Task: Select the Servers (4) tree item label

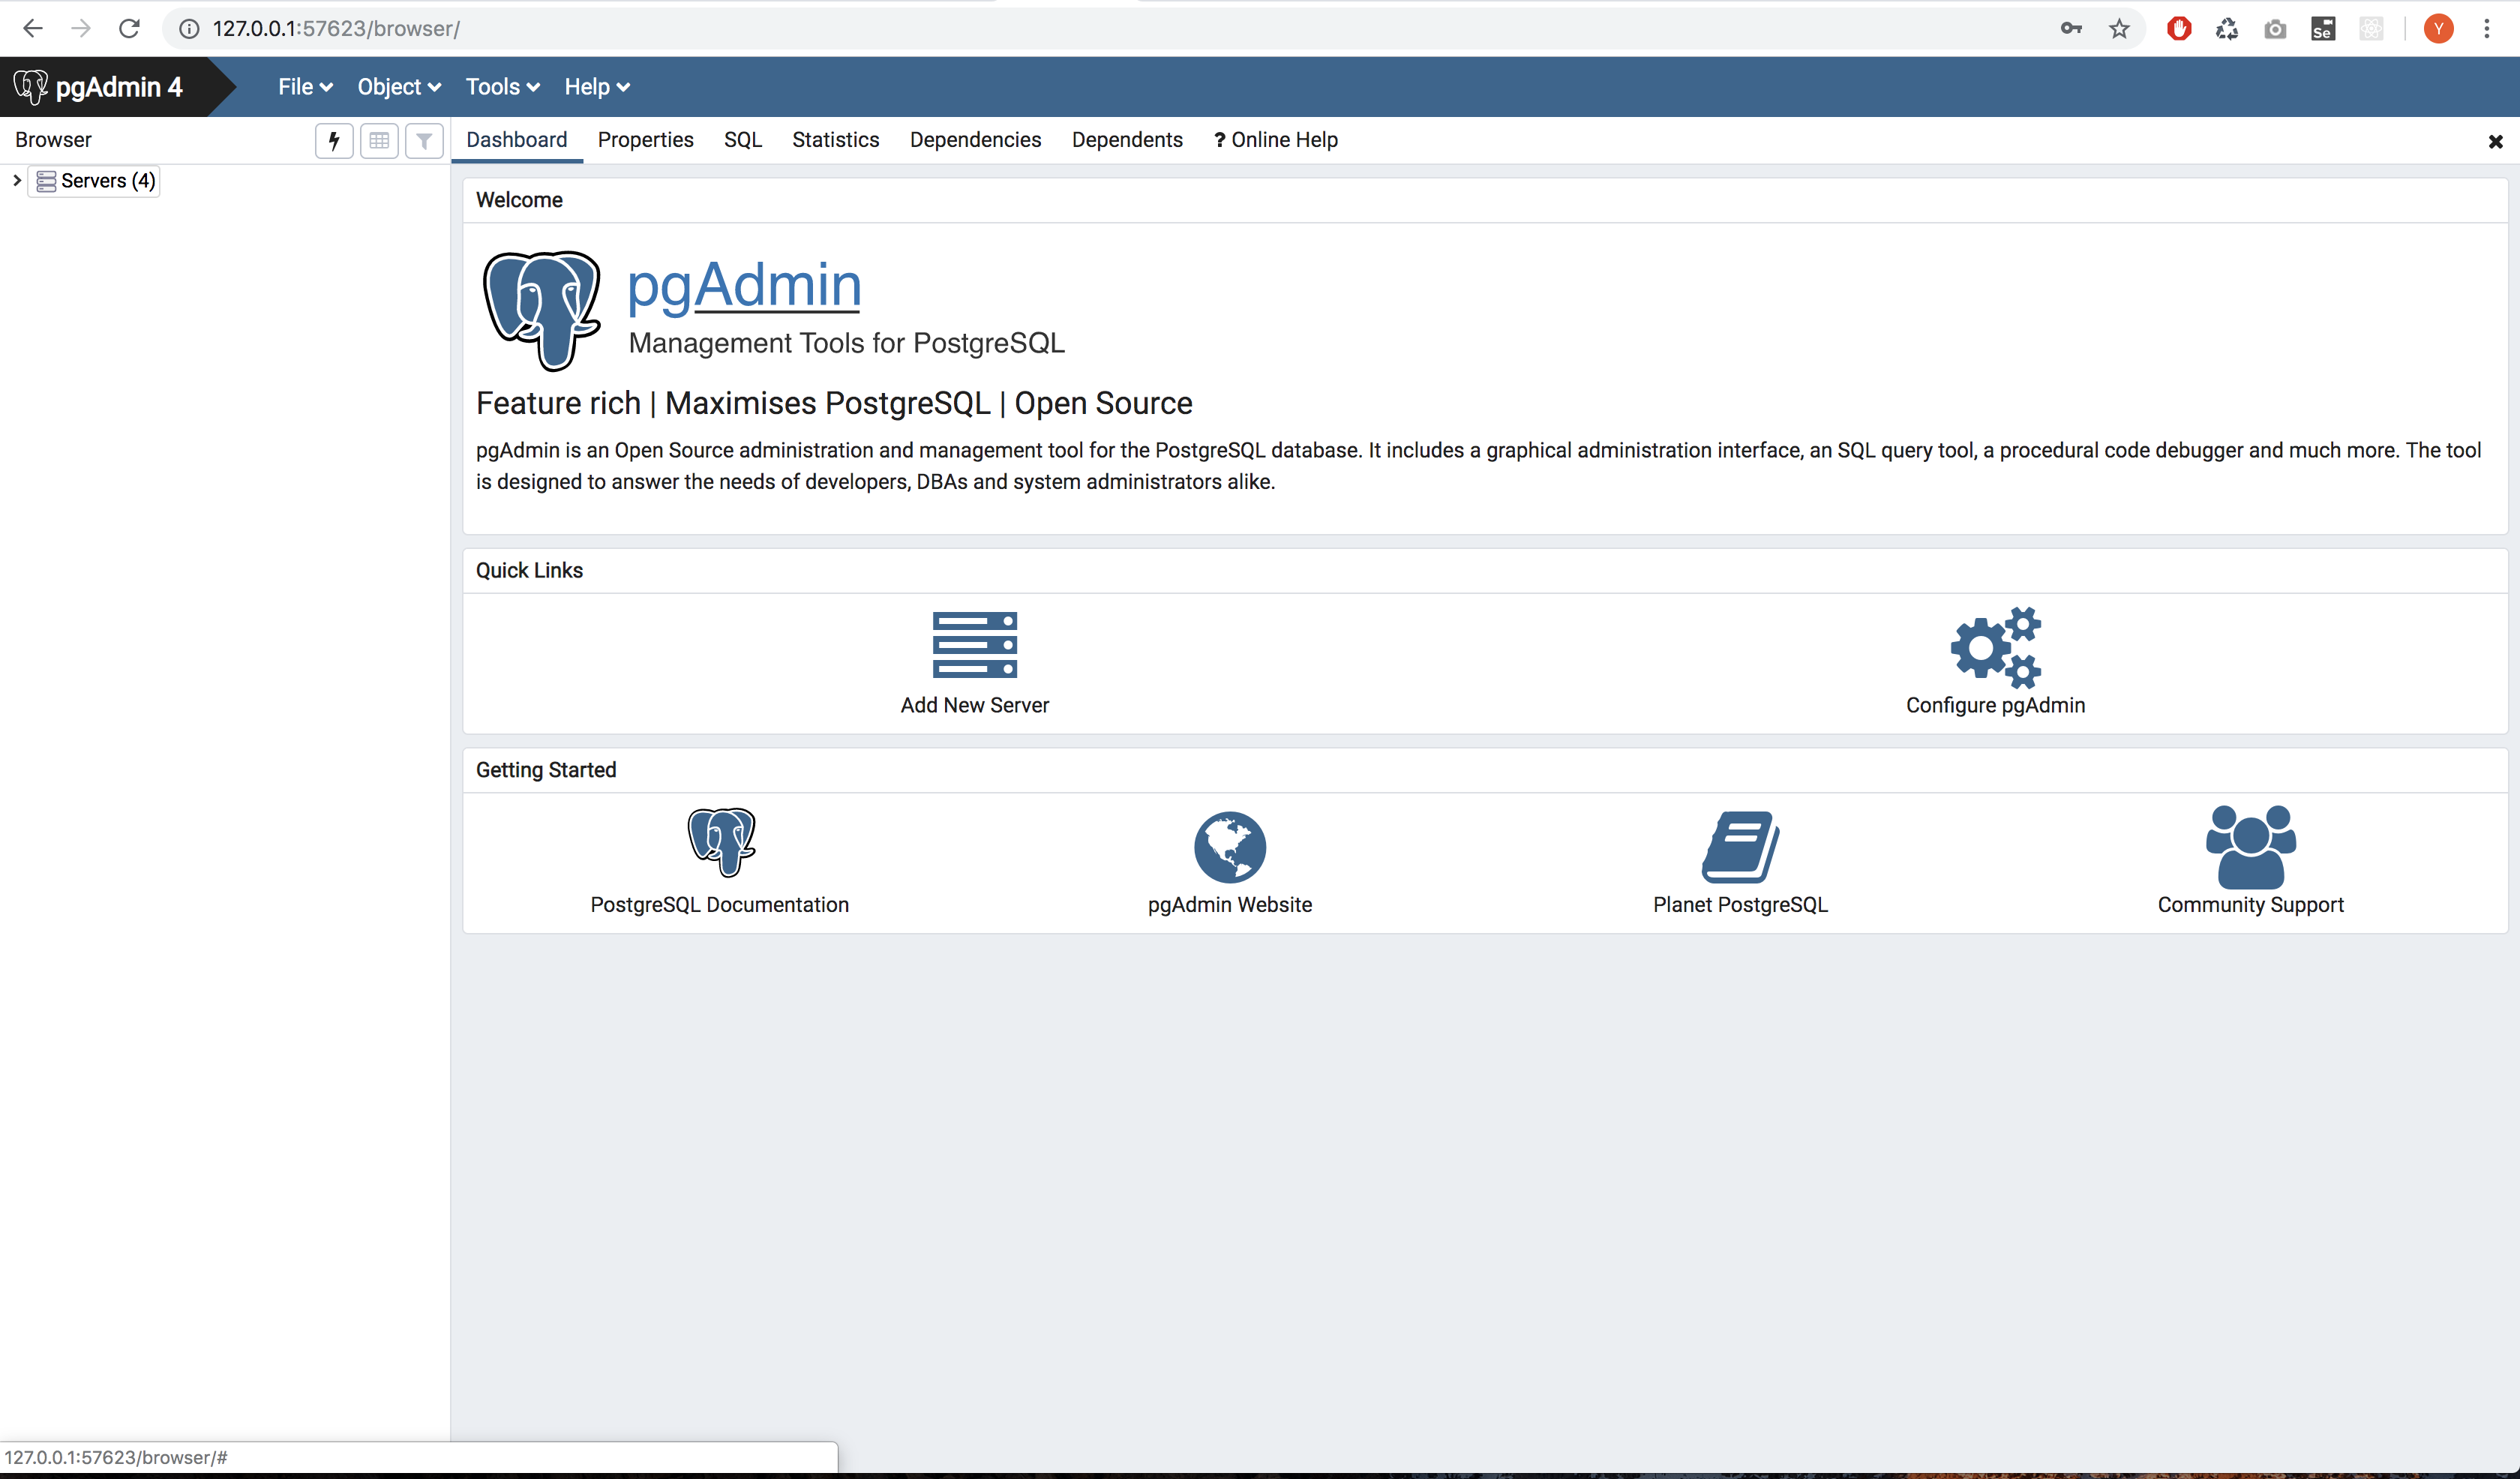Action: coord(108,181)
